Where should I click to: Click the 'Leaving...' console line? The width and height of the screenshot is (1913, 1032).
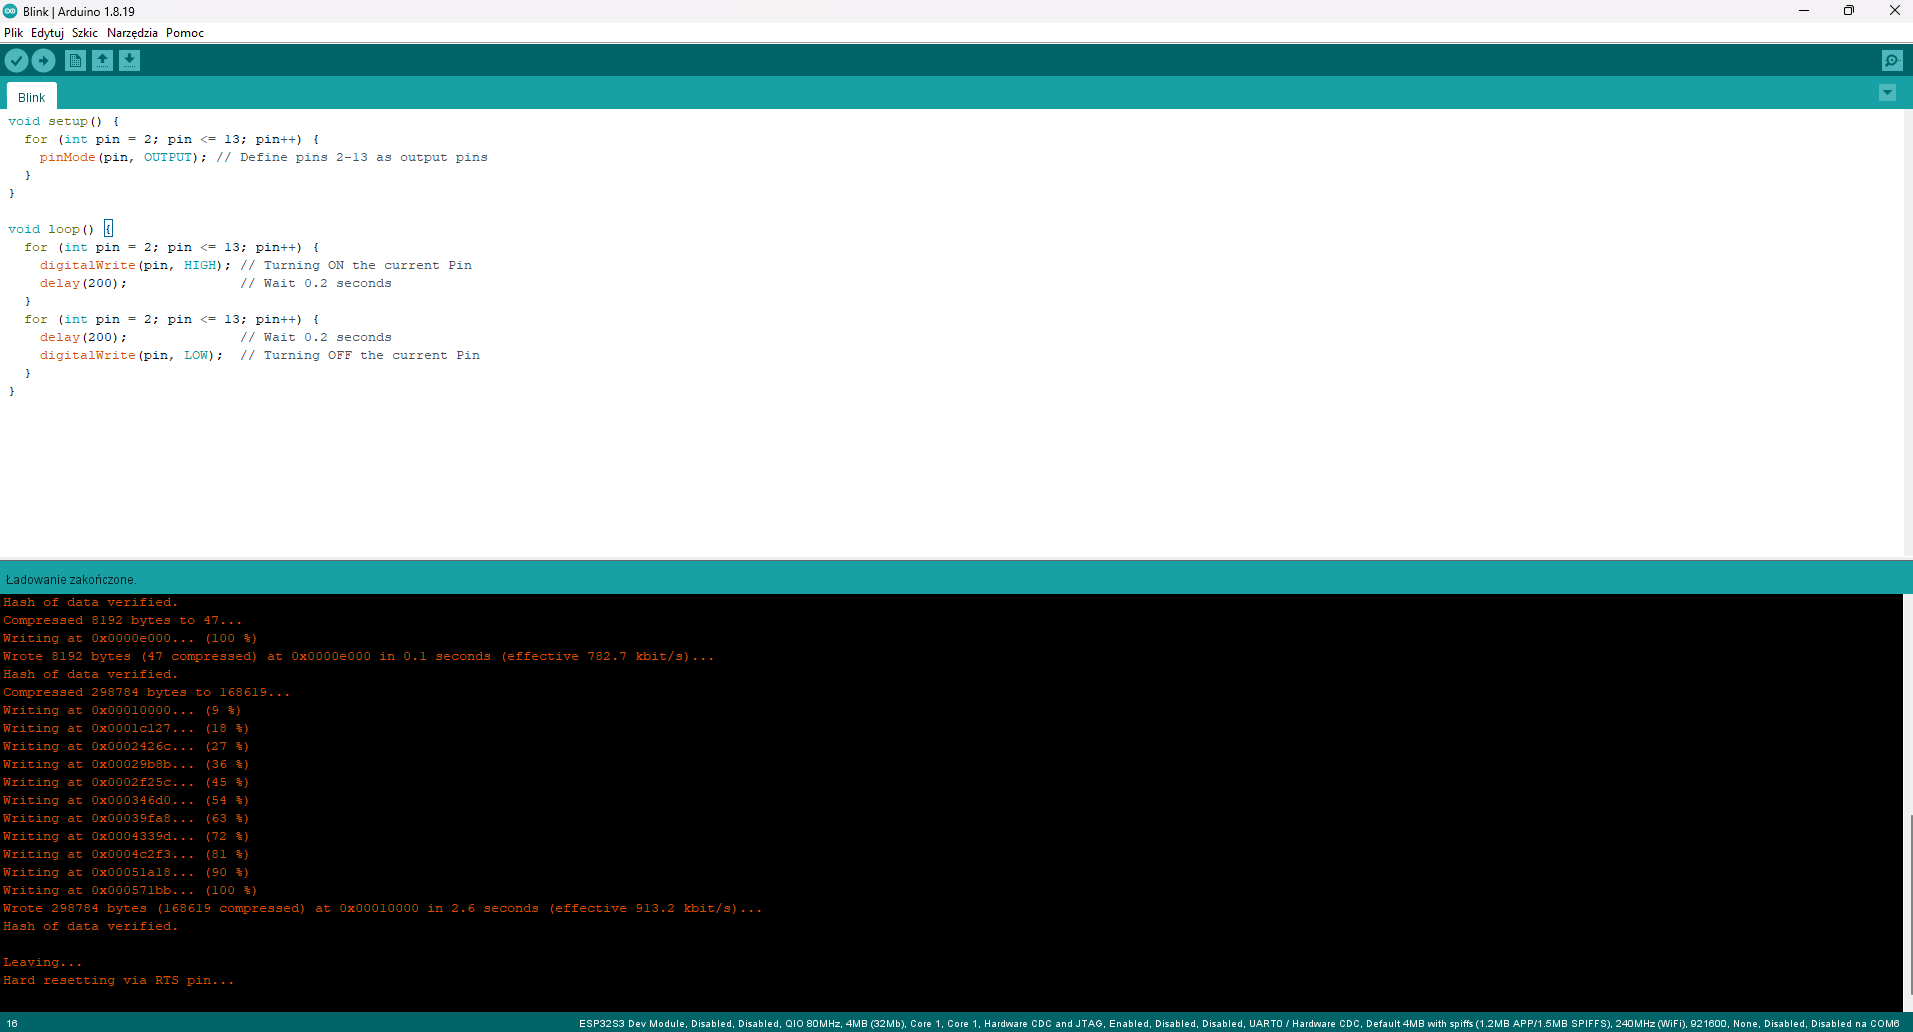point(43,962)
